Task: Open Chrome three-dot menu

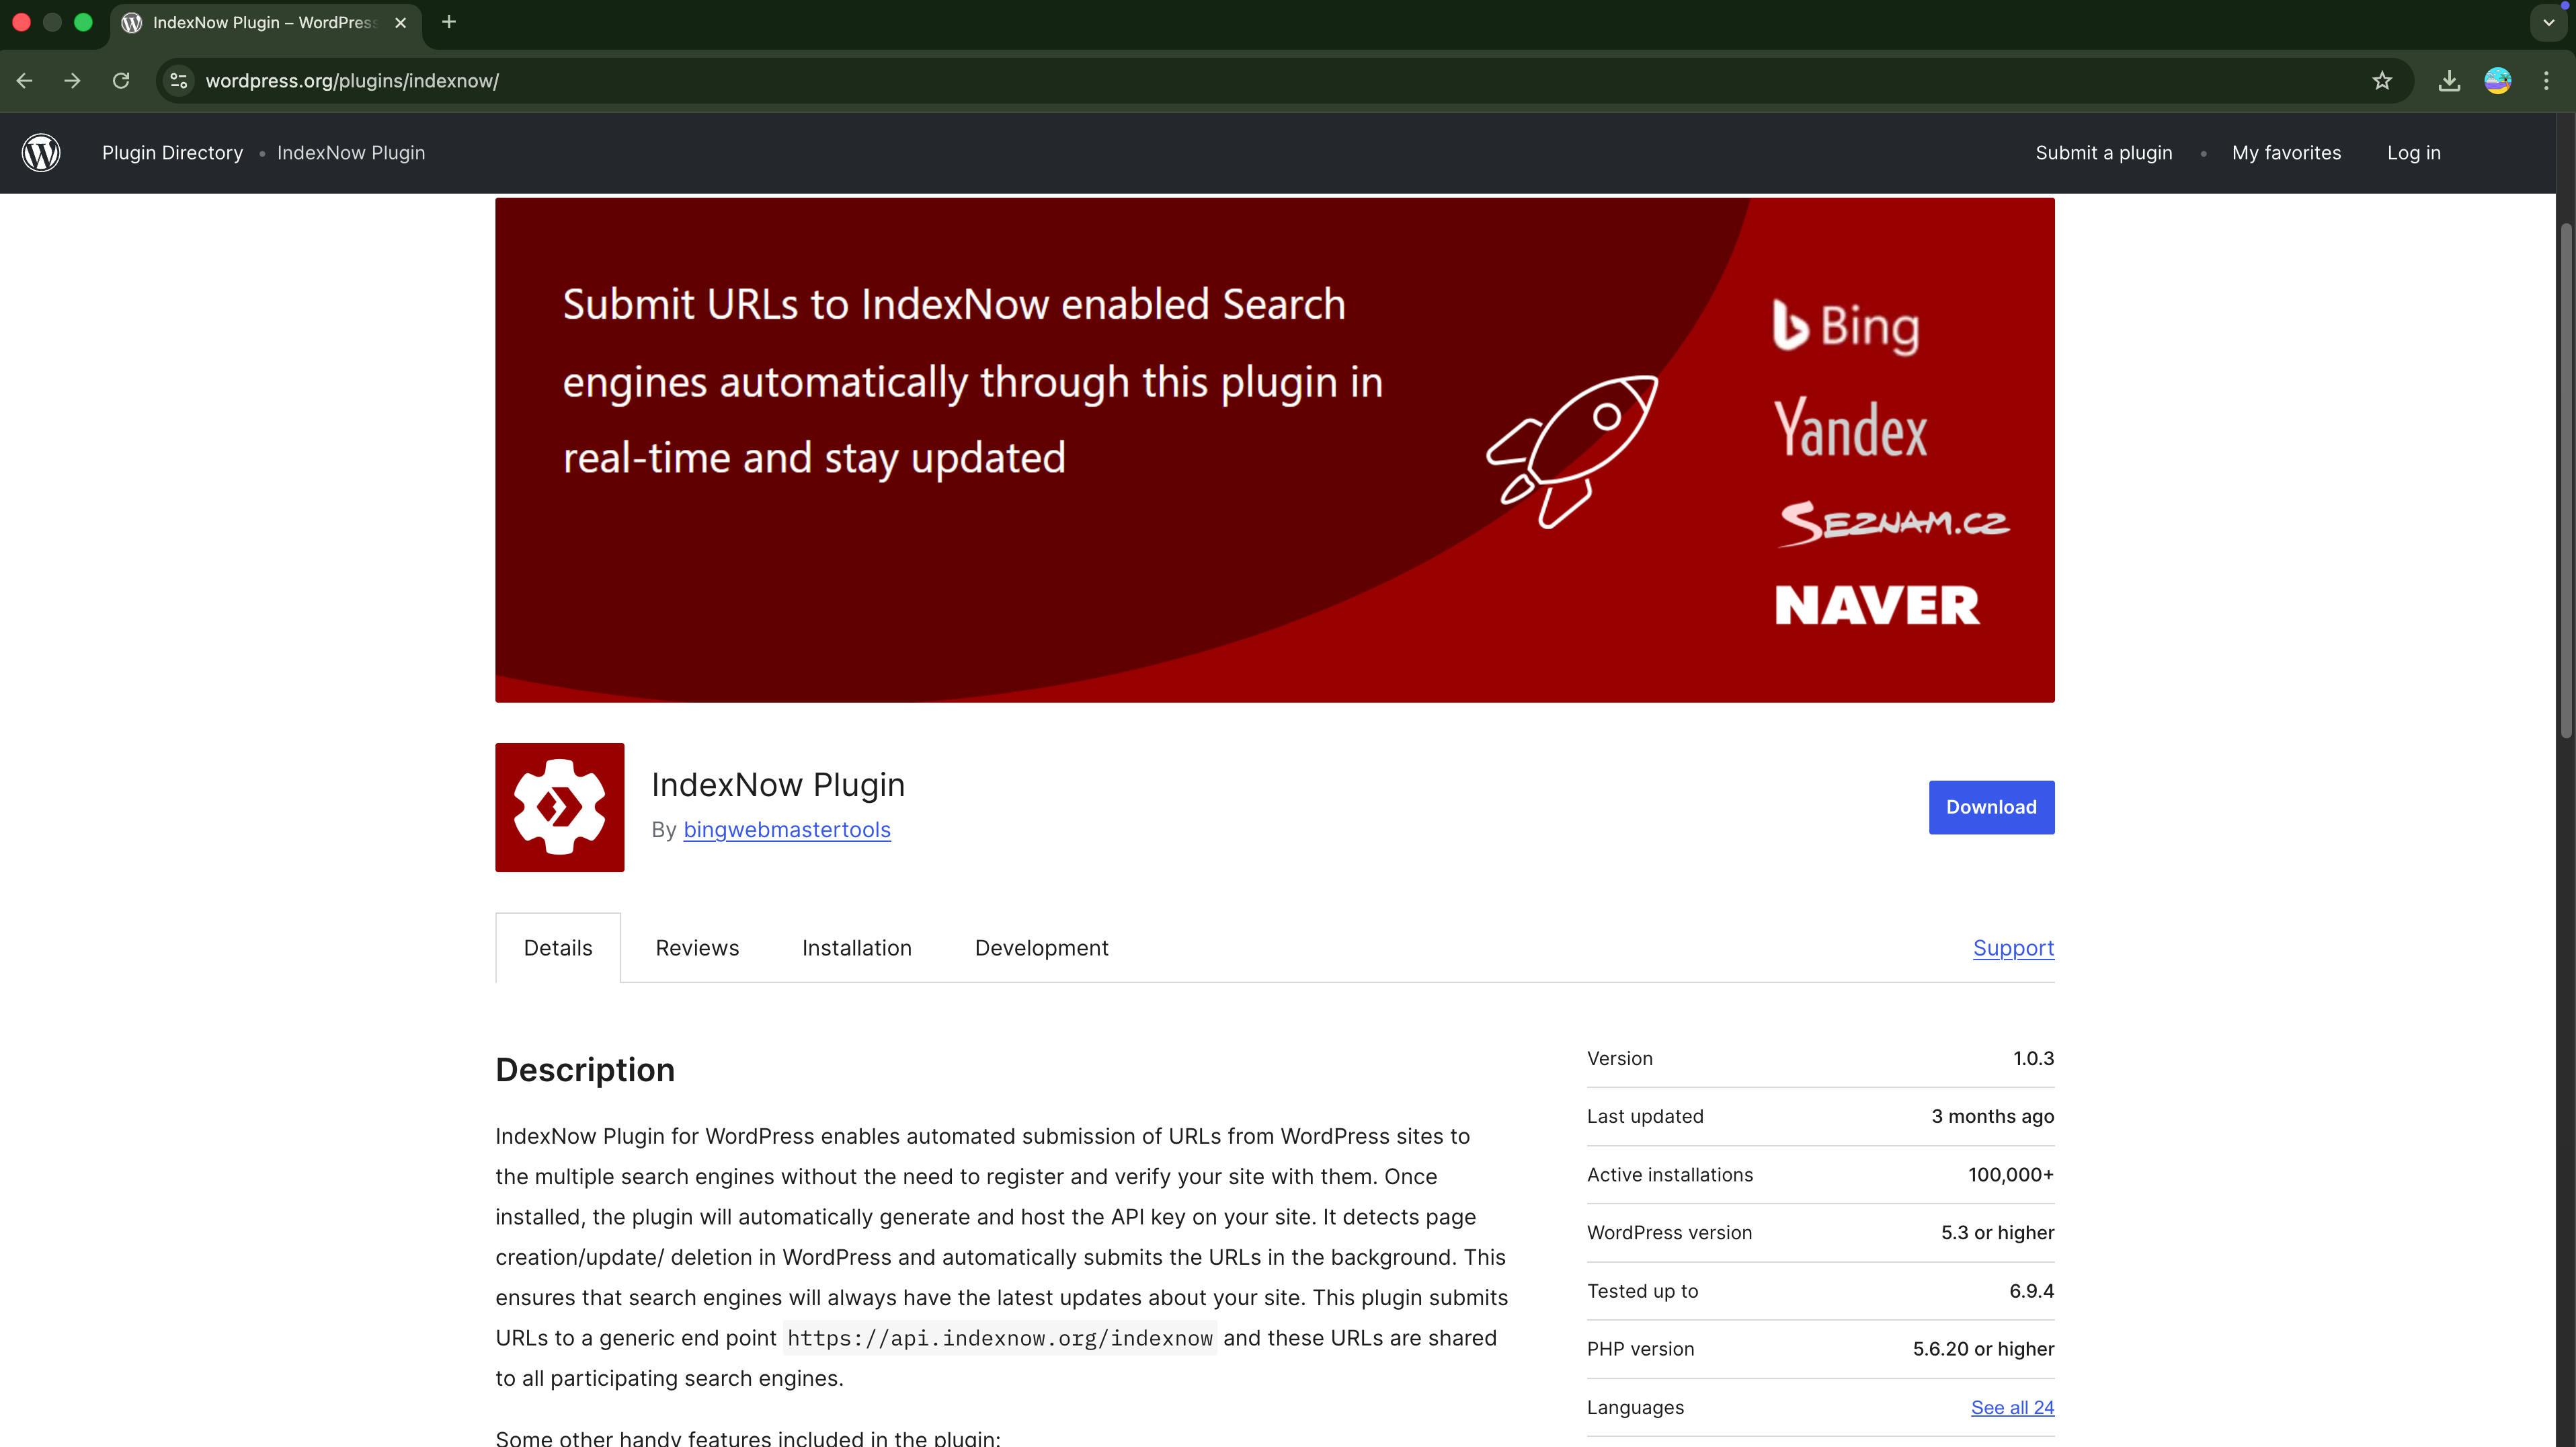Action: [2546, 81]
